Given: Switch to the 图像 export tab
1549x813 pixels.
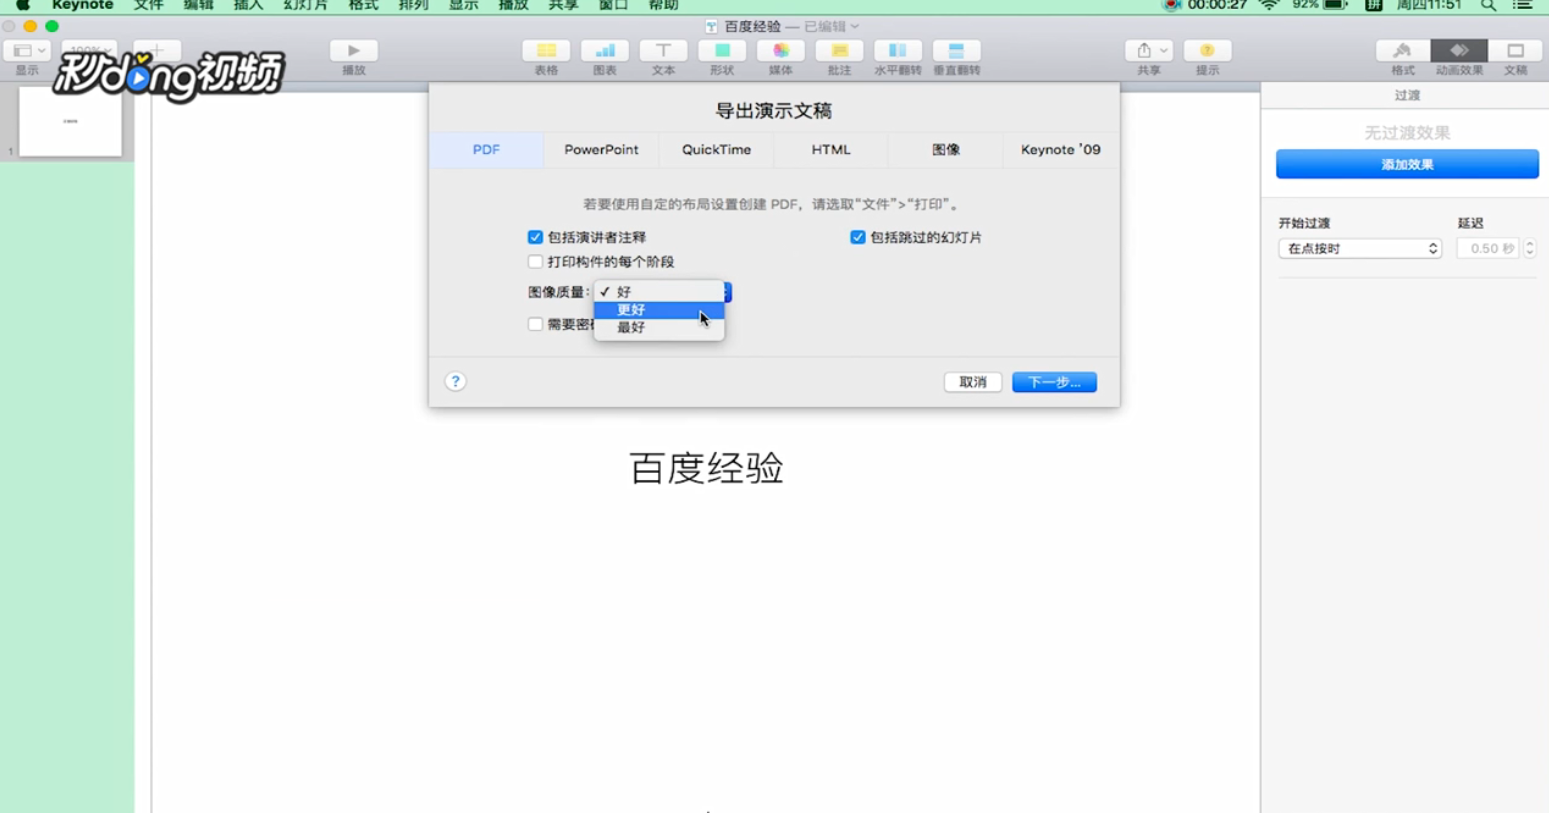Looking at the screenshot, I should (946, 150).
